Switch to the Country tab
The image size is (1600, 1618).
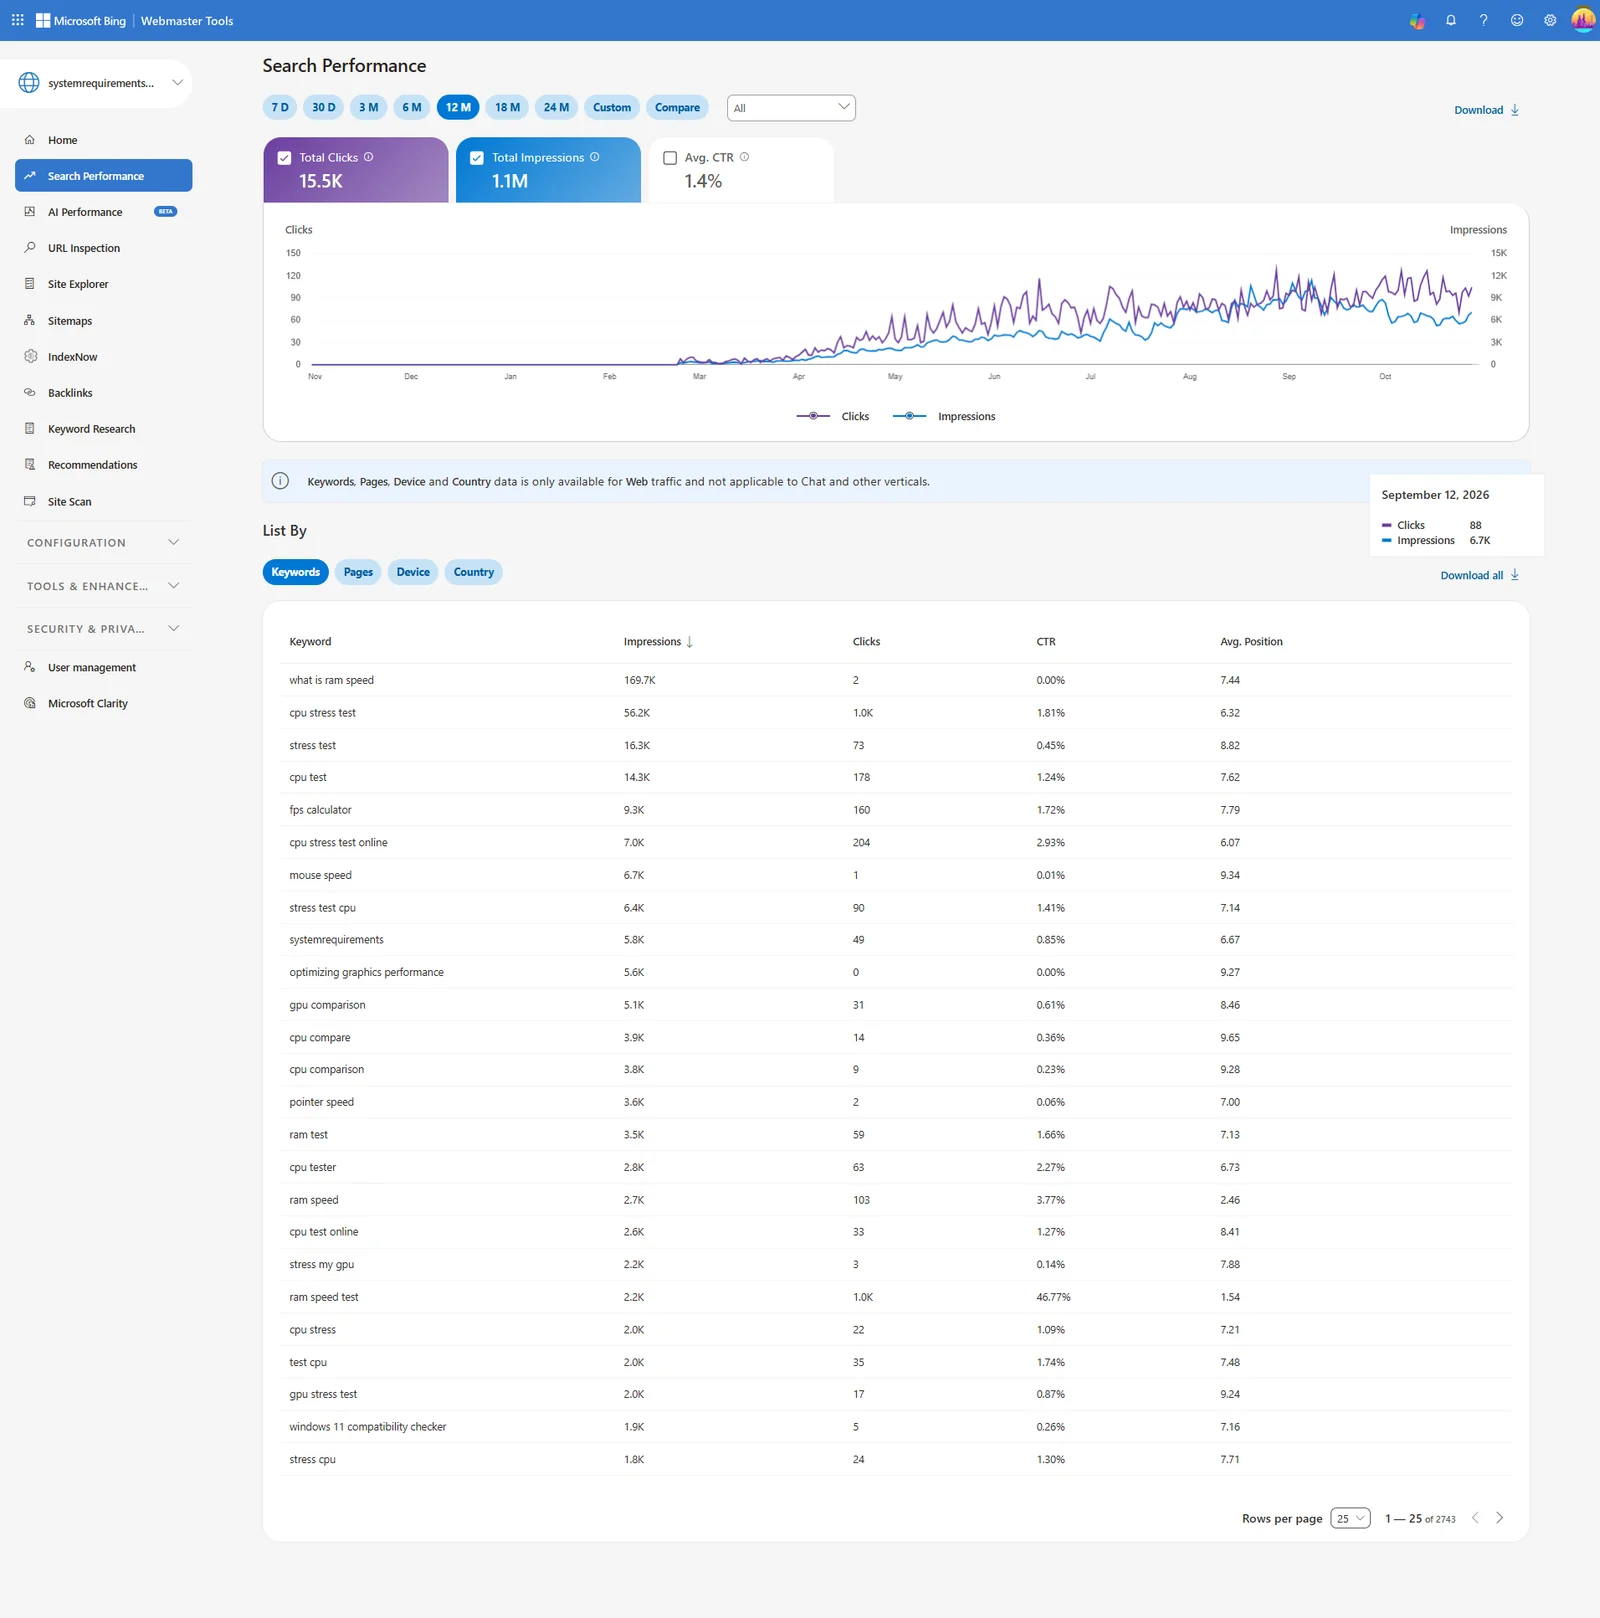[474, 572]
